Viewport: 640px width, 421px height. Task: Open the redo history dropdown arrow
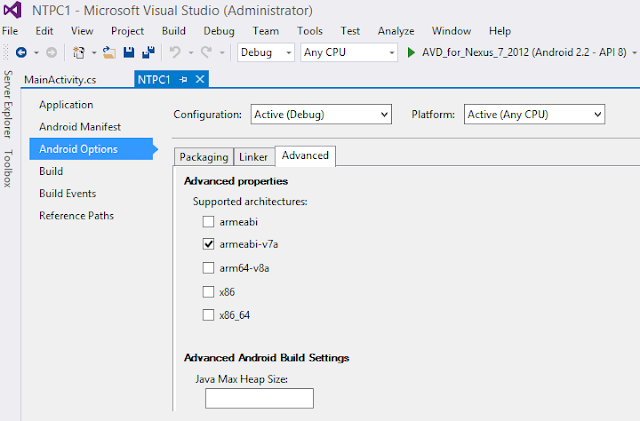click(x=222, y=53)
